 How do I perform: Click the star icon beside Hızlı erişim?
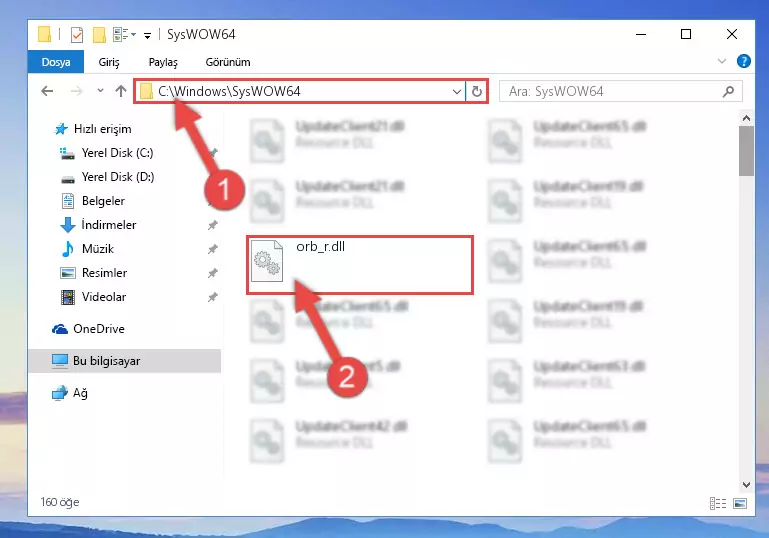tap(61, 129)
